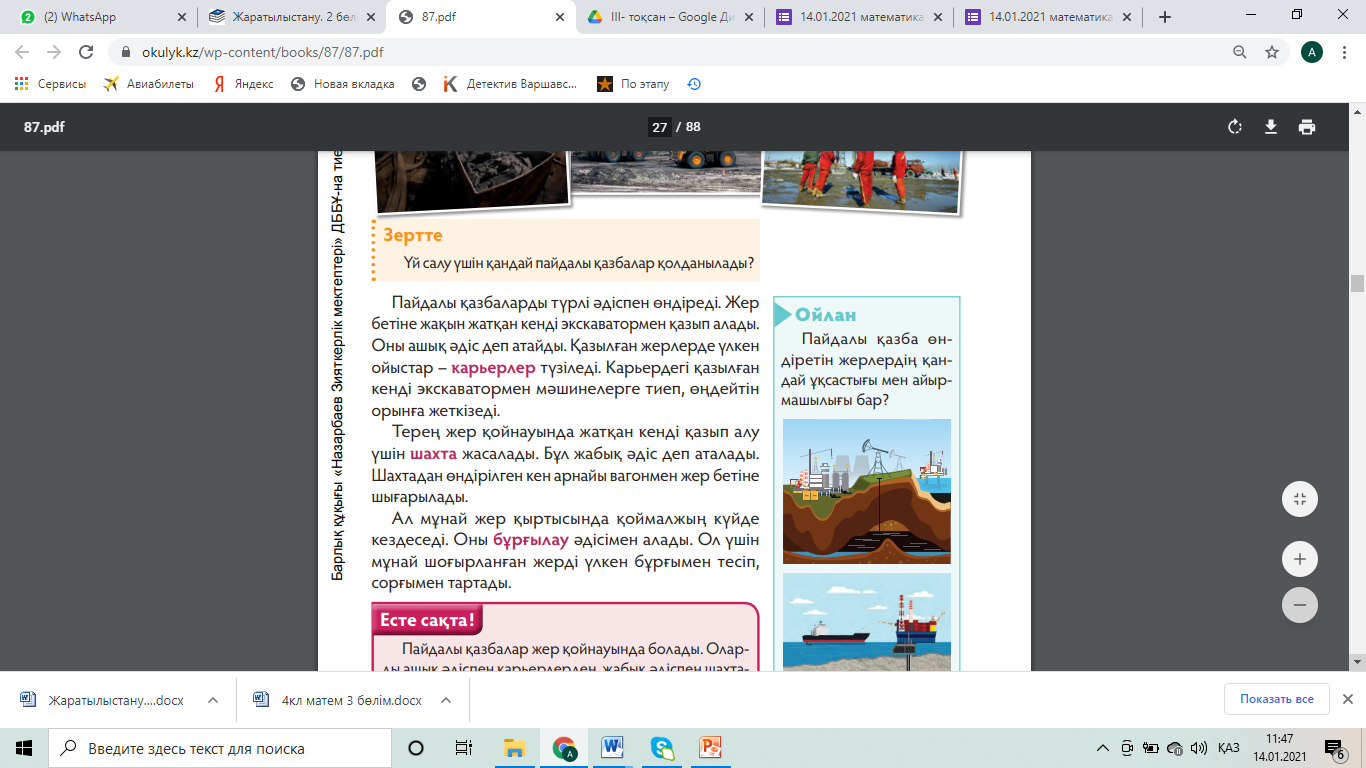Open PowerPoint from the taskbar

[x=711, y=747]
